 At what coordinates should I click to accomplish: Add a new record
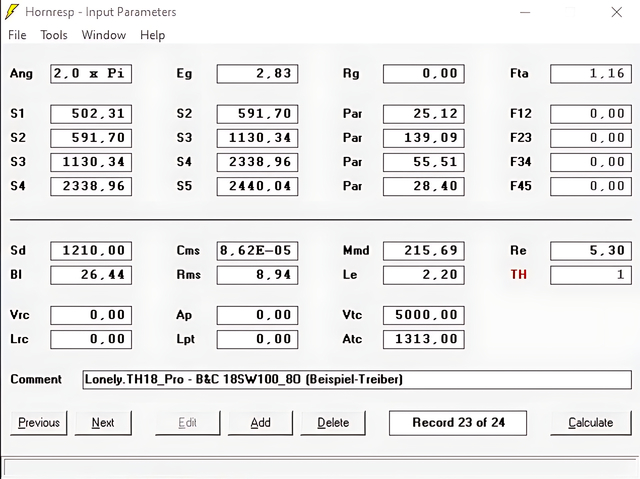click(260, 423)
